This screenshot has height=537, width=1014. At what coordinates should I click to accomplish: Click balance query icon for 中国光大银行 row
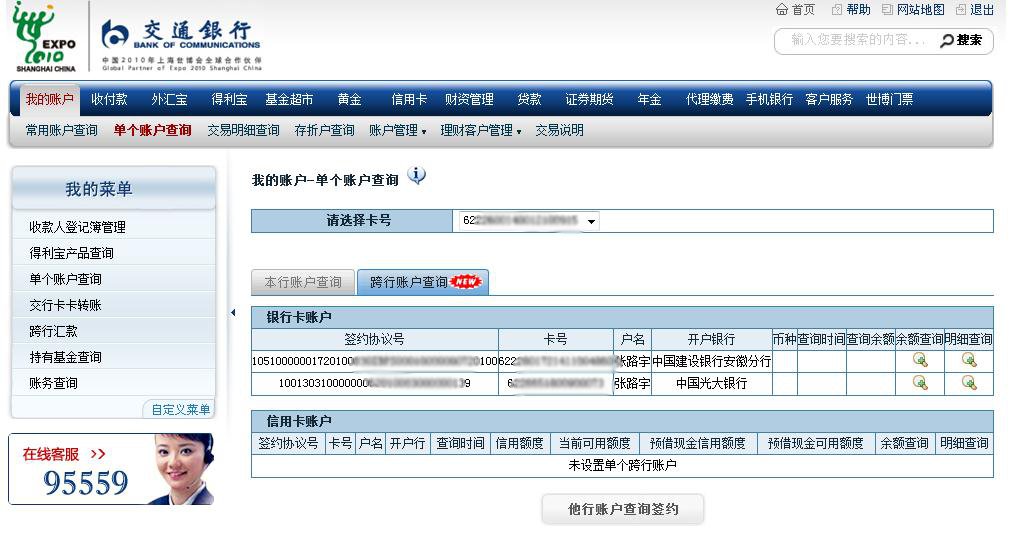click(920, 383)
